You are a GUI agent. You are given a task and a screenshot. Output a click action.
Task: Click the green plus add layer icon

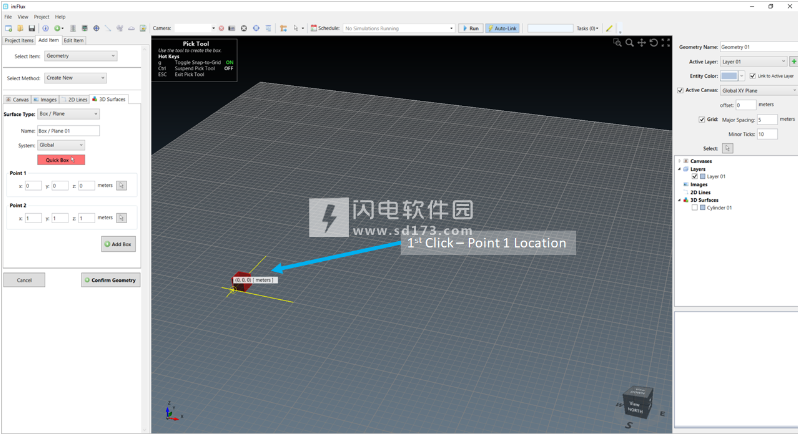(x=793, y=62)
